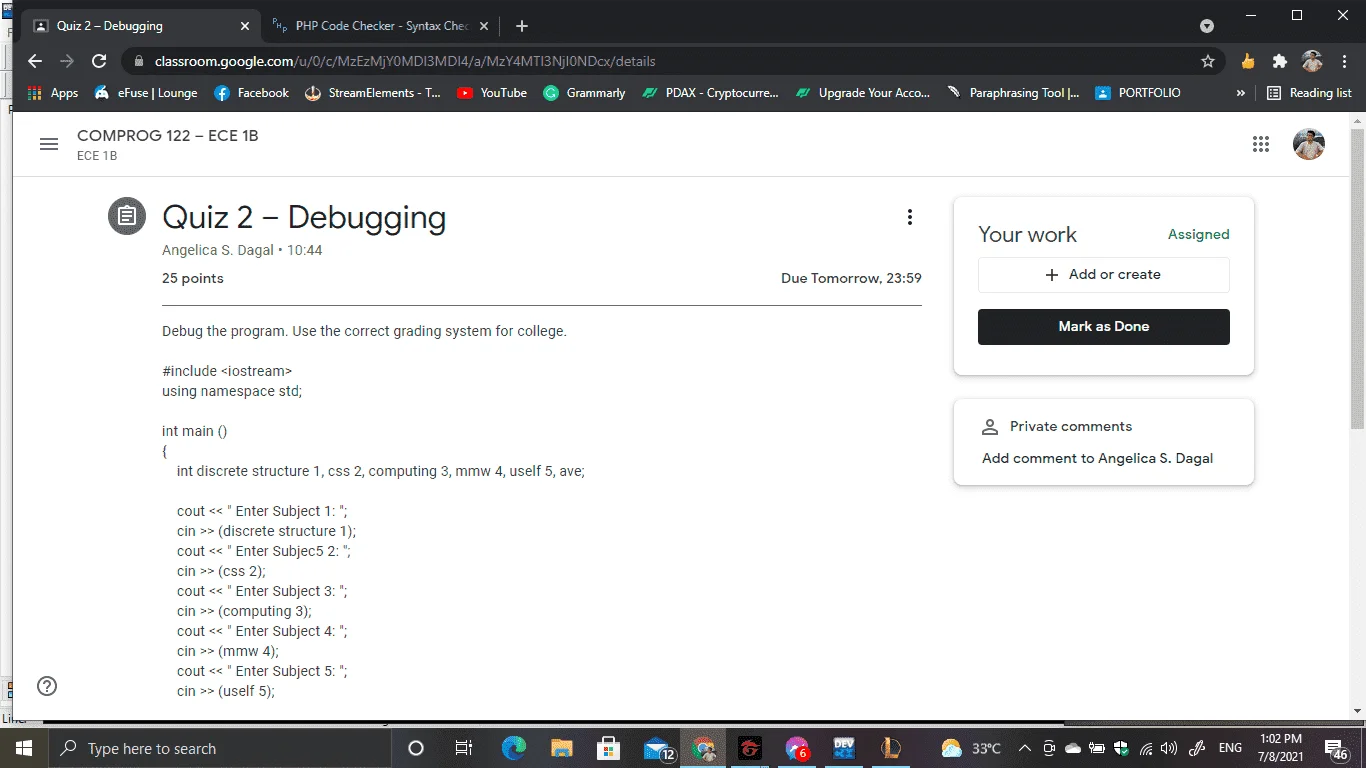Go back with the browser back arrow
This screenshot has width=1366, height=768.
(x=35, y=61)
